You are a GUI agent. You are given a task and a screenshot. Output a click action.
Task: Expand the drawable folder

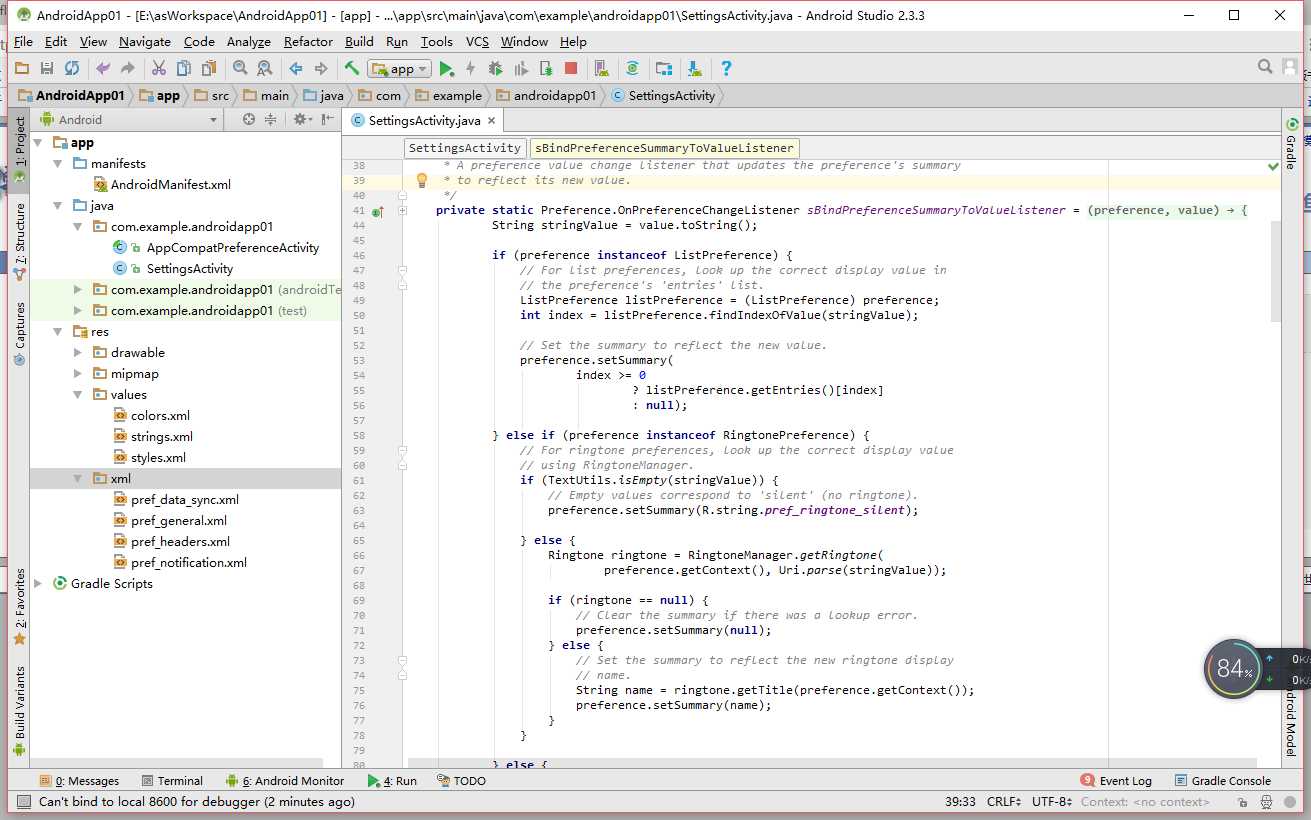pyautogui.click(x=78, y=352)
